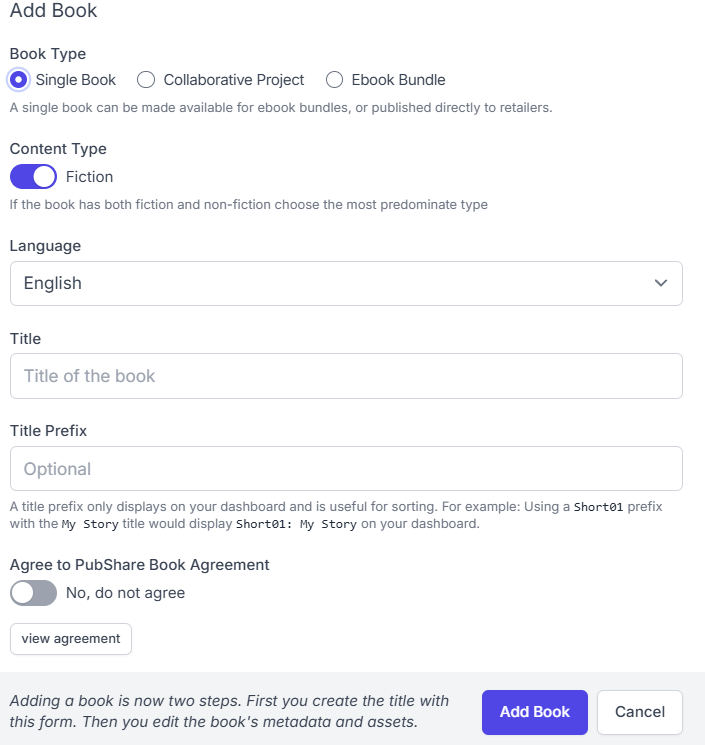The image size is (705, 745).
Task: Click the "Content Type" section label
Action: click(58, 149)
